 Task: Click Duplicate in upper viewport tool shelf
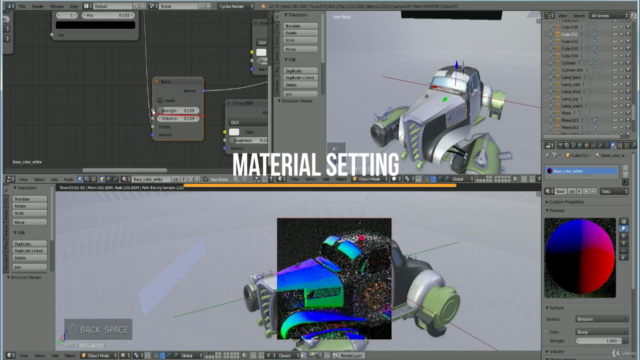[x=300, y=71]
